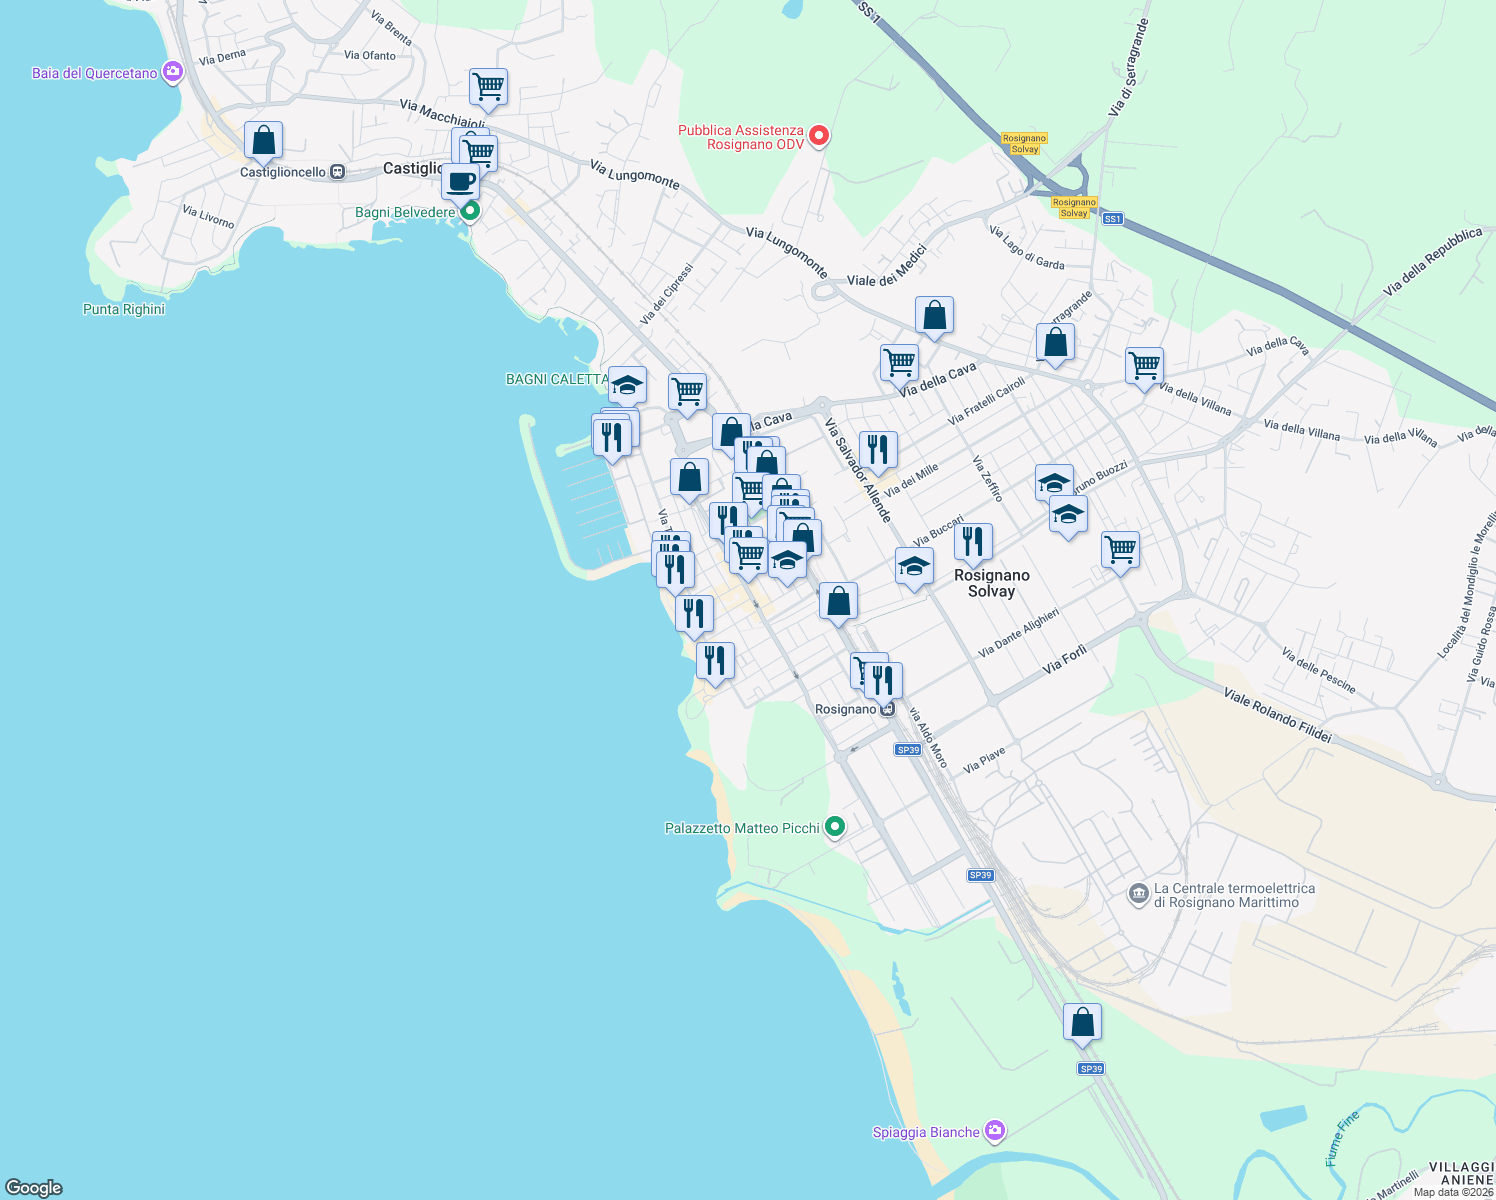Click the SS1 highway shield label
The height and width of the screenshot is (1200, 1496).
point(1111,216)
